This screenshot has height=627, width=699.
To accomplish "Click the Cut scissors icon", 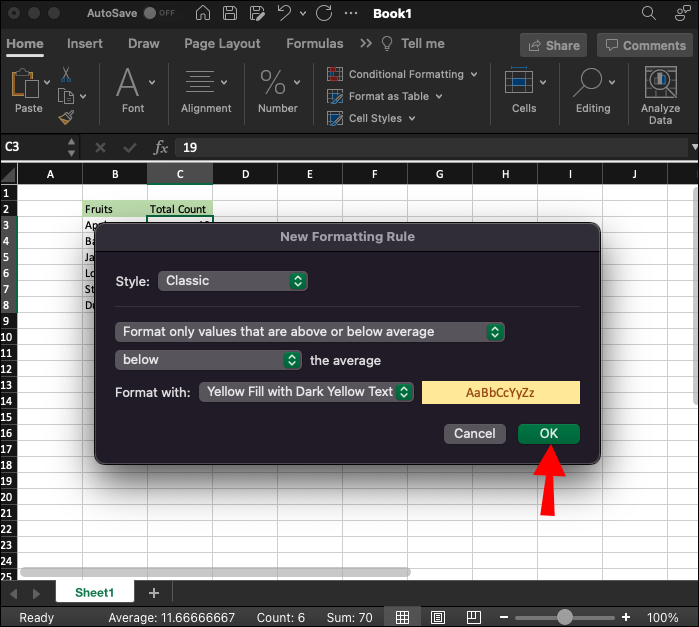I will (66, 75).
